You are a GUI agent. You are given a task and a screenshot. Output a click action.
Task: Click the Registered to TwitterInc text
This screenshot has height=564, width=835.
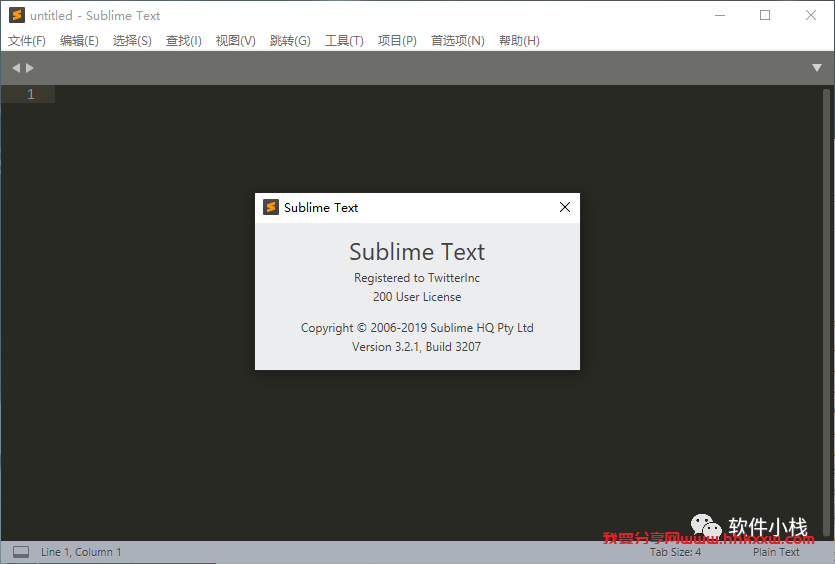pos(417,277)
